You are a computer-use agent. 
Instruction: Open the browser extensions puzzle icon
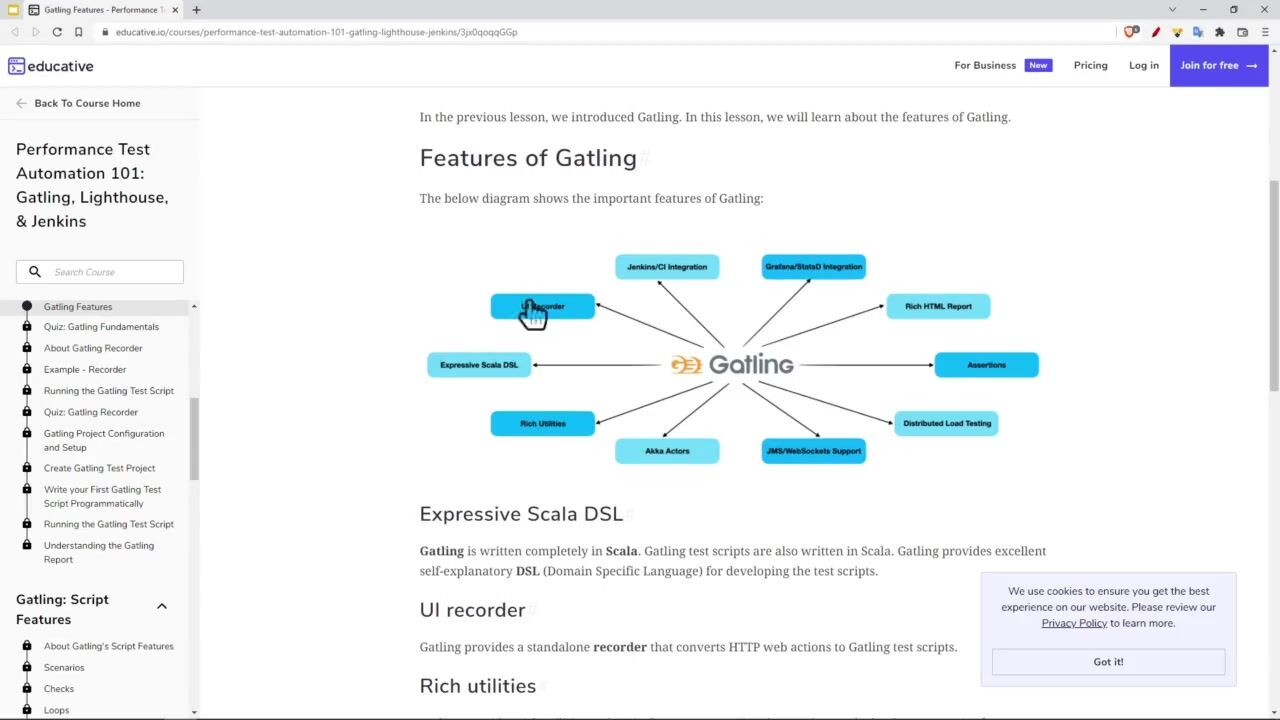point(1220,32)
